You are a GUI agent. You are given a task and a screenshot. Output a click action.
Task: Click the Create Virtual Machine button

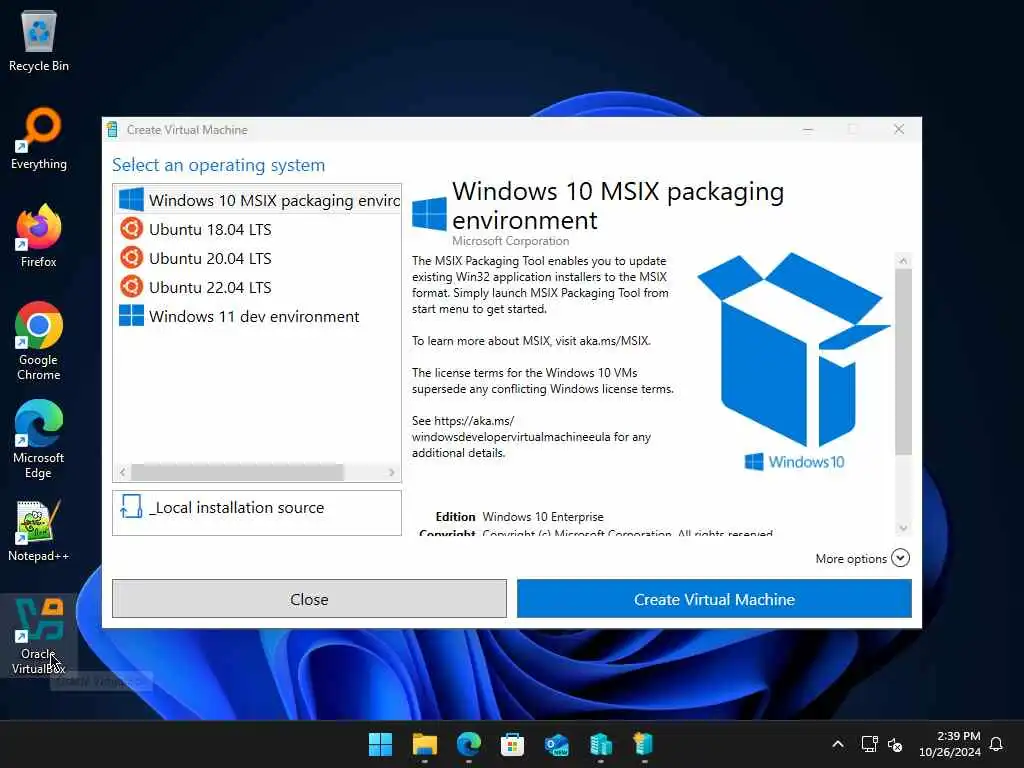tap(714, 599)
